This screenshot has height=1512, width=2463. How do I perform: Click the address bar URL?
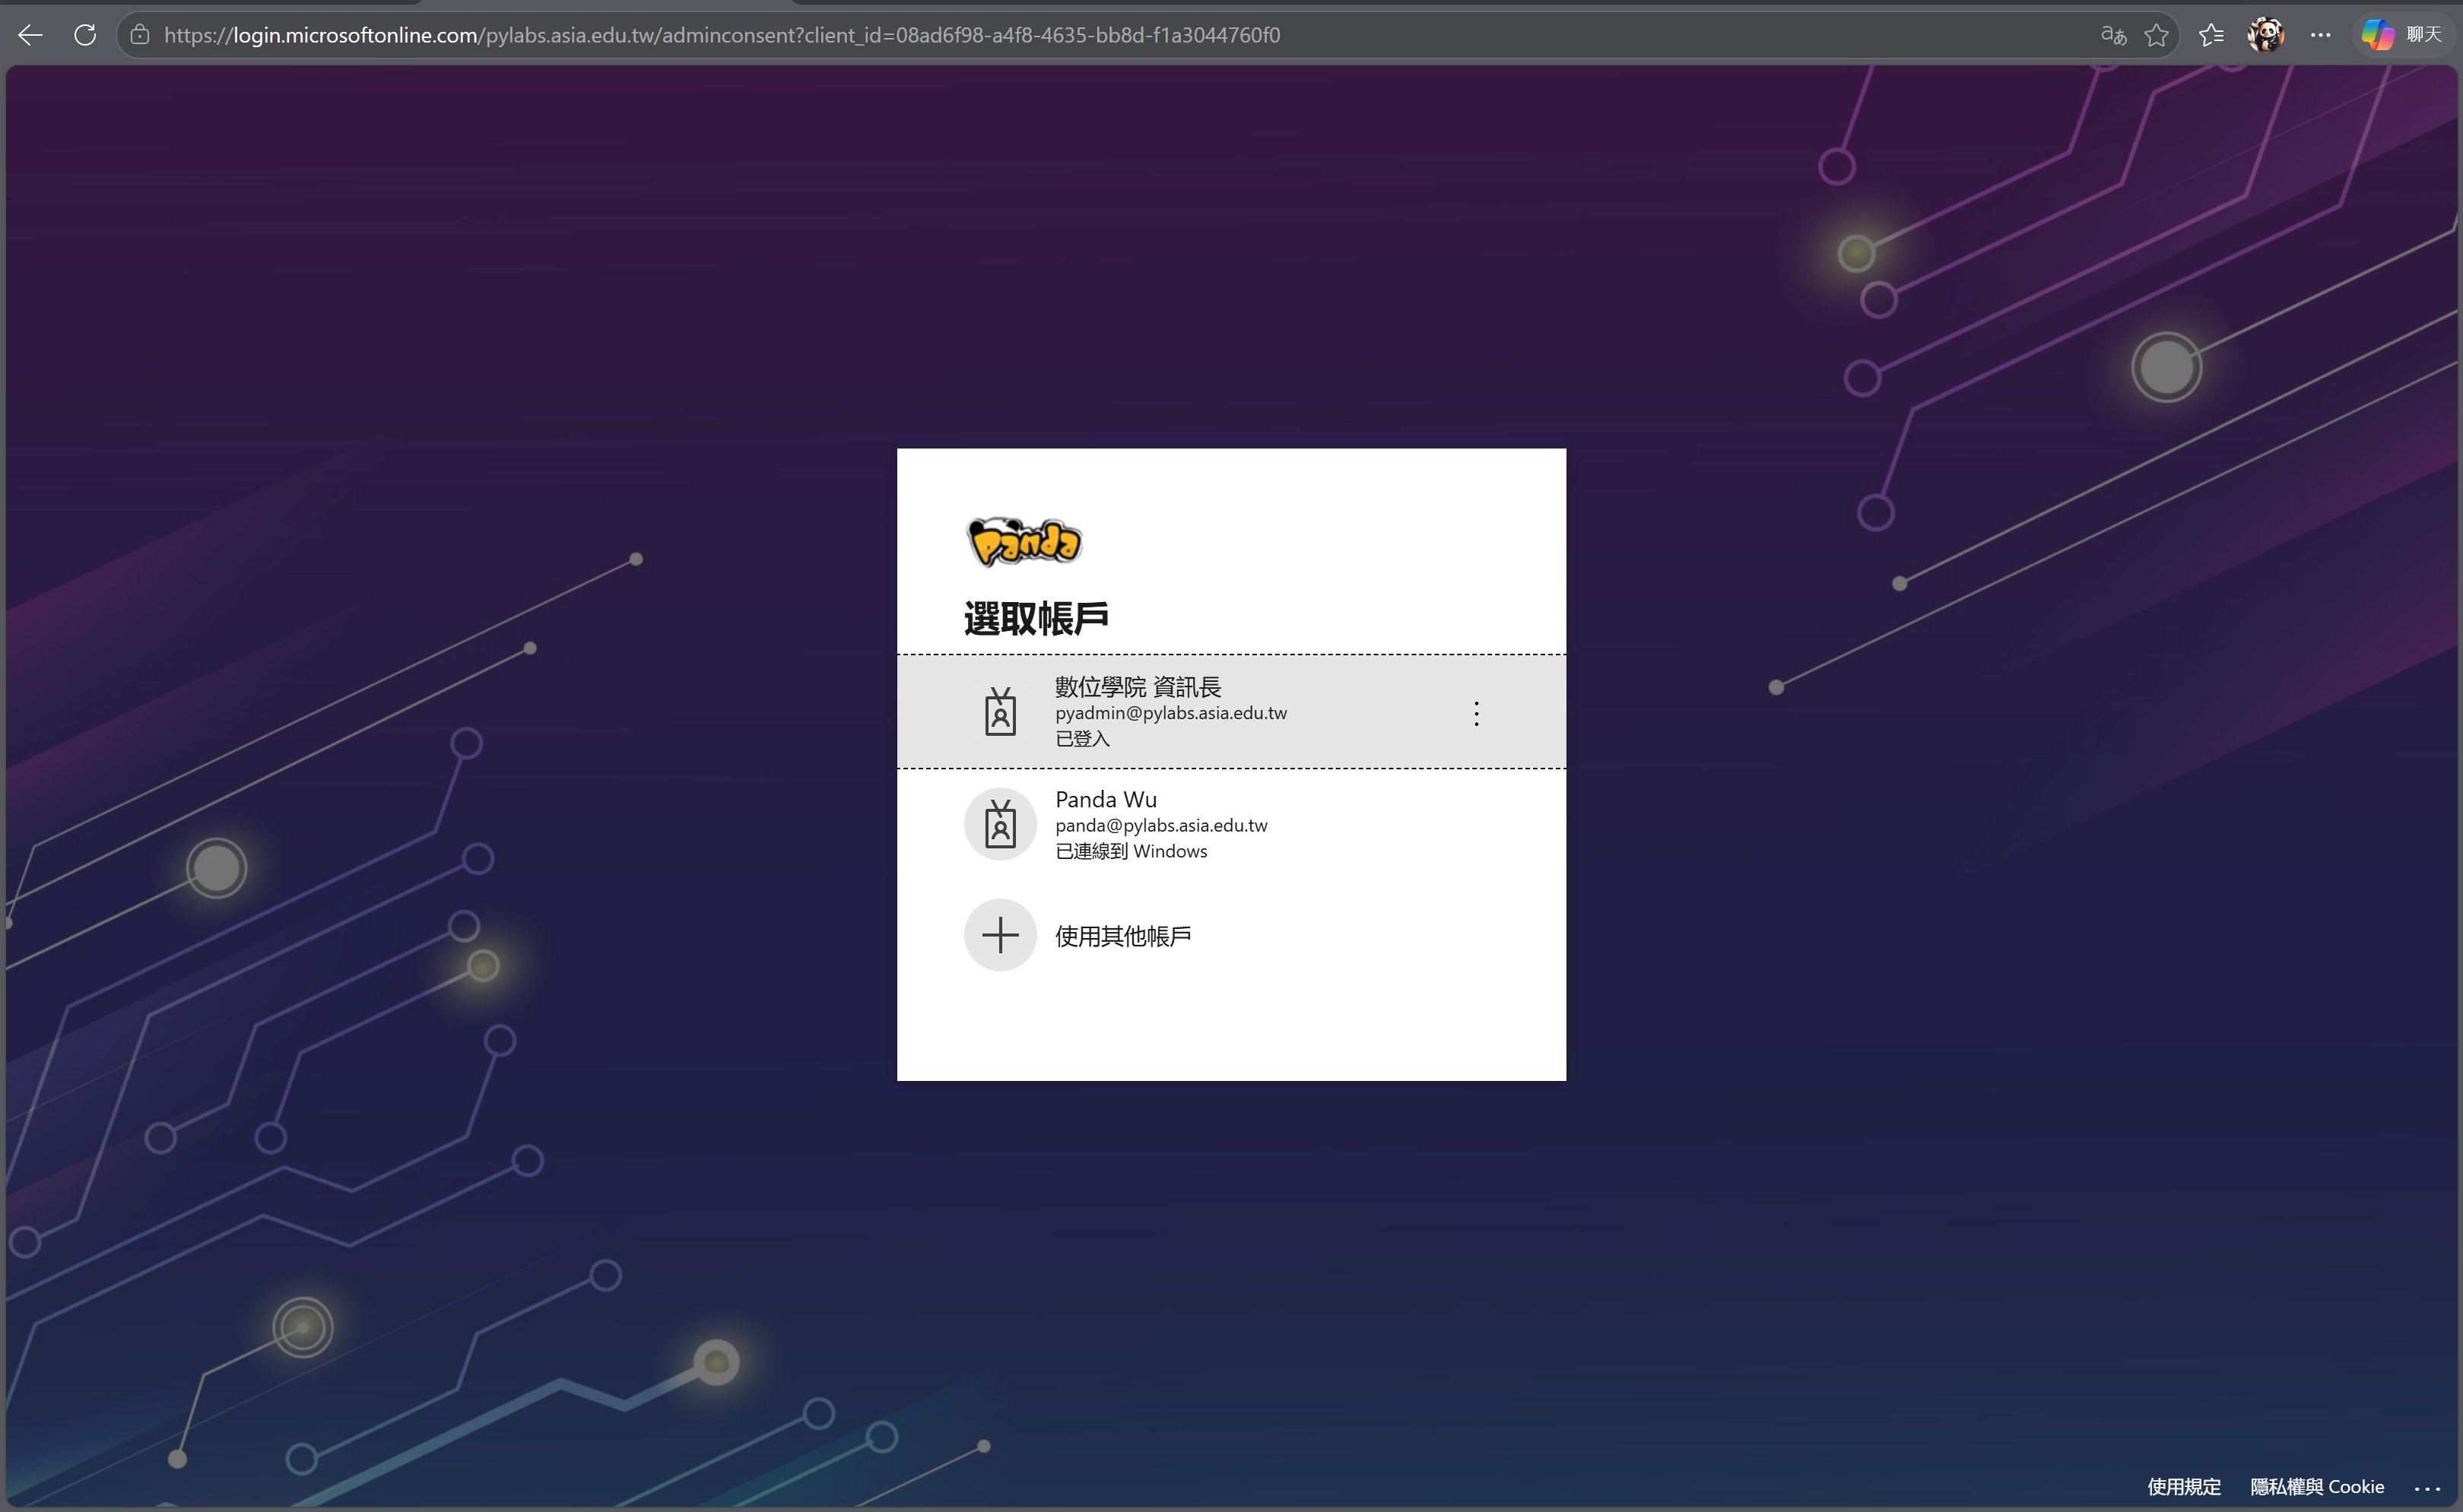coord(721,35)
